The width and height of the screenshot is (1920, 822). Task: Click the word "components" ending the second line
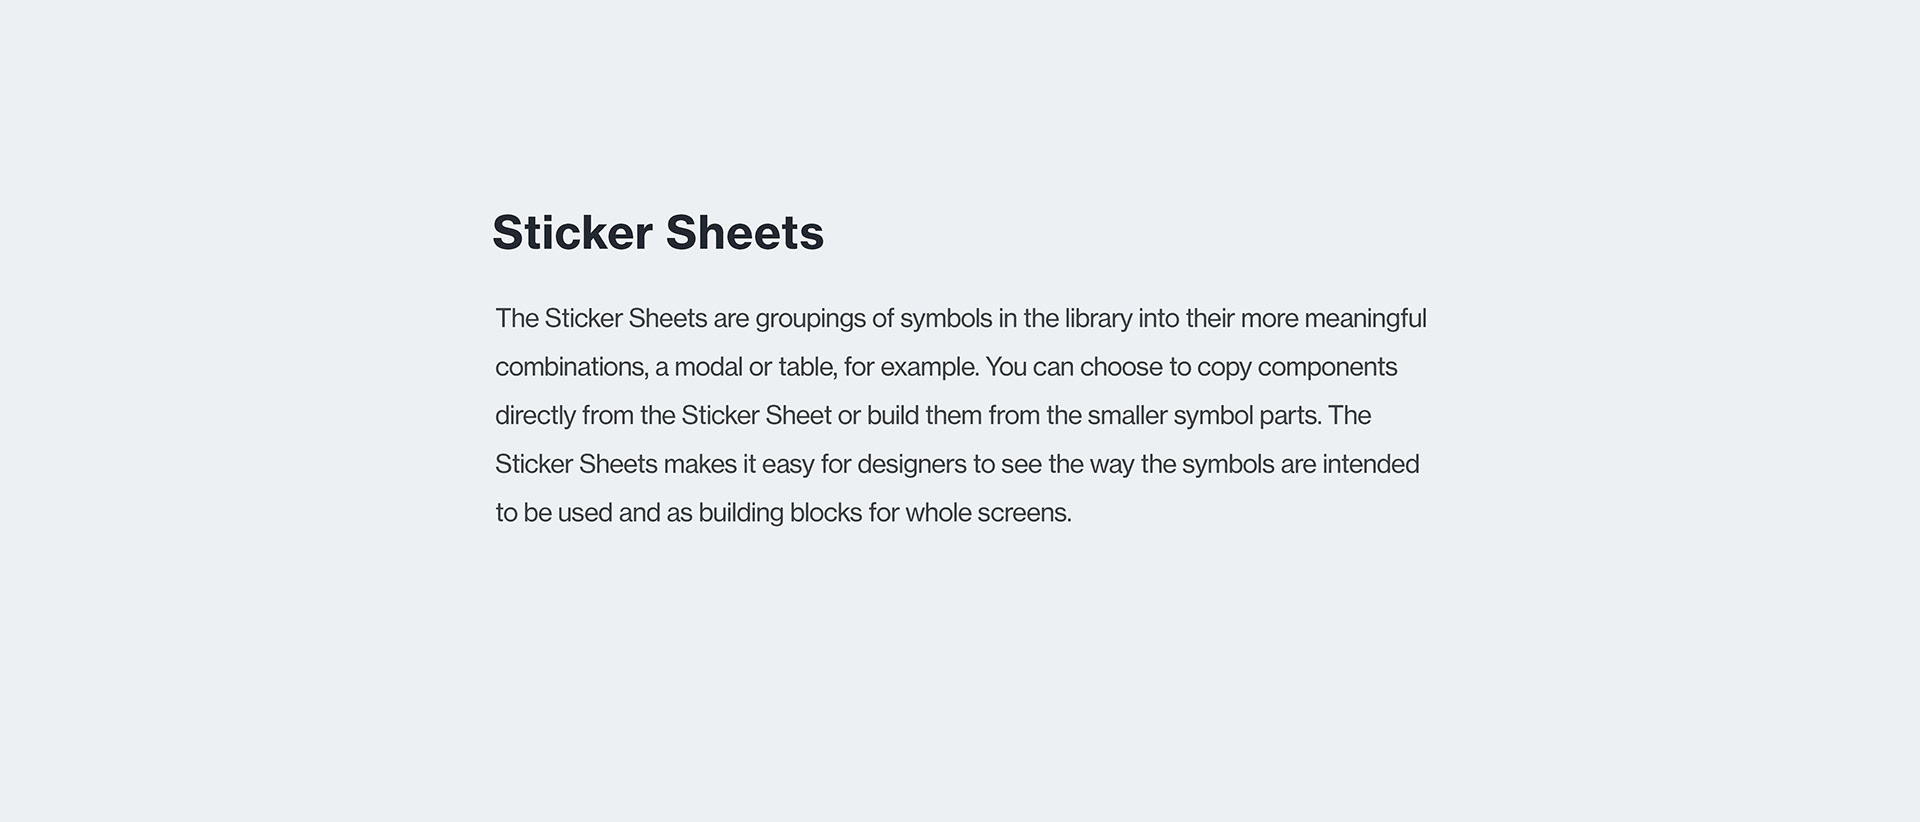click(x=1327, y=367)
